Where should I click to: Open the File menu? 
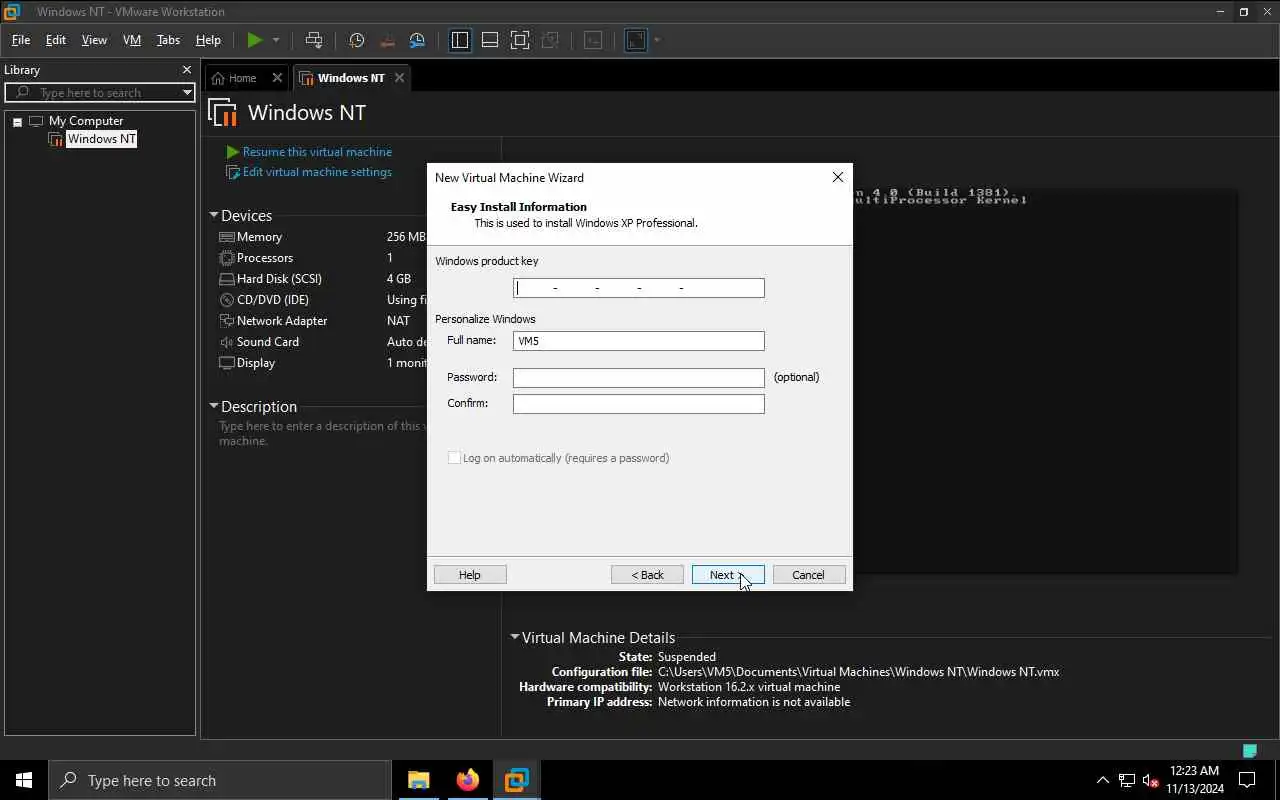pos(21,40)
